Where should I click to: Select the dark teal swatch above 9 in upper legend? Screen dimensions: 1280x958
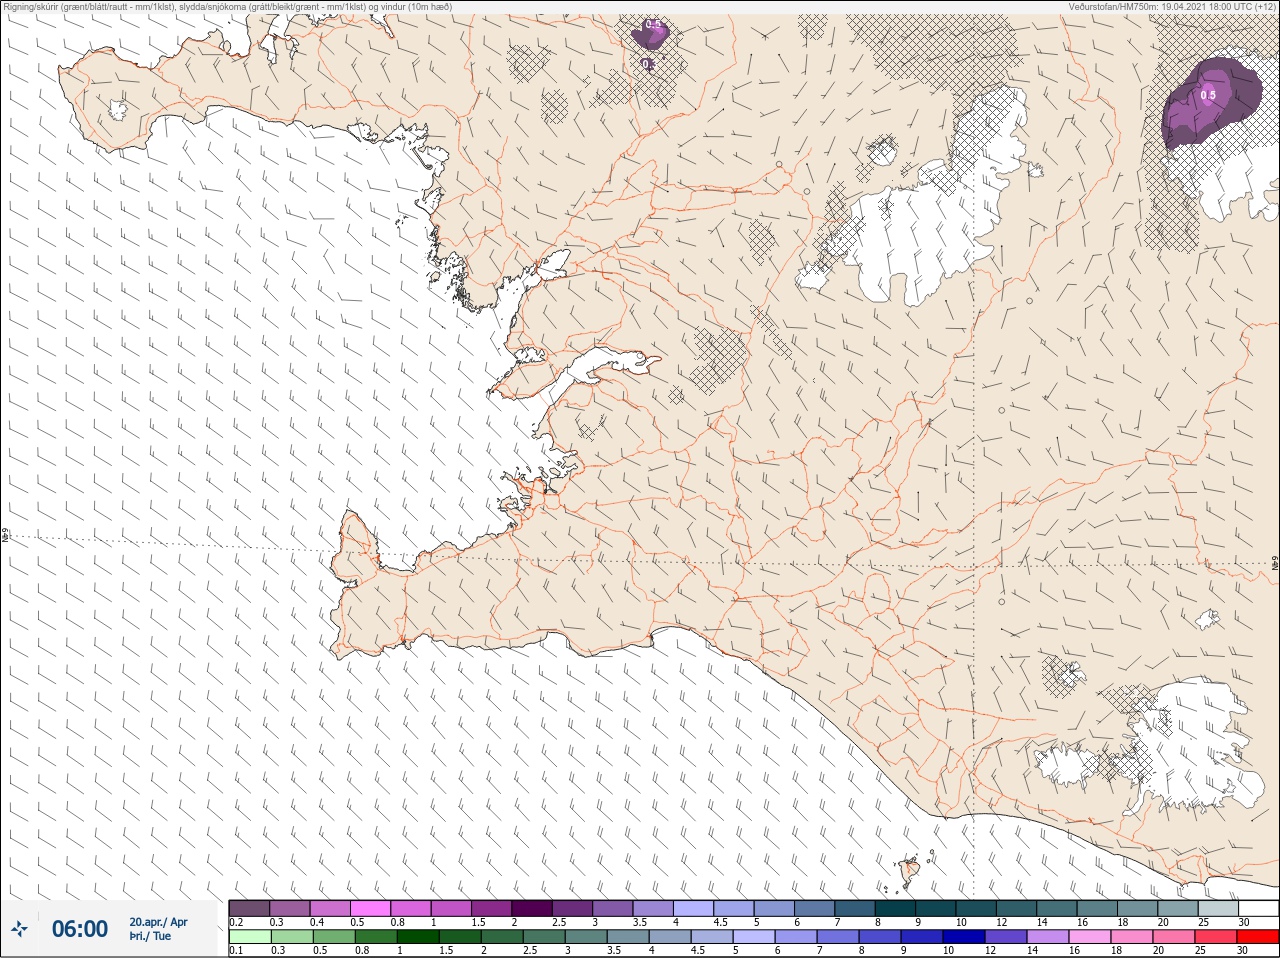(938, 907)
